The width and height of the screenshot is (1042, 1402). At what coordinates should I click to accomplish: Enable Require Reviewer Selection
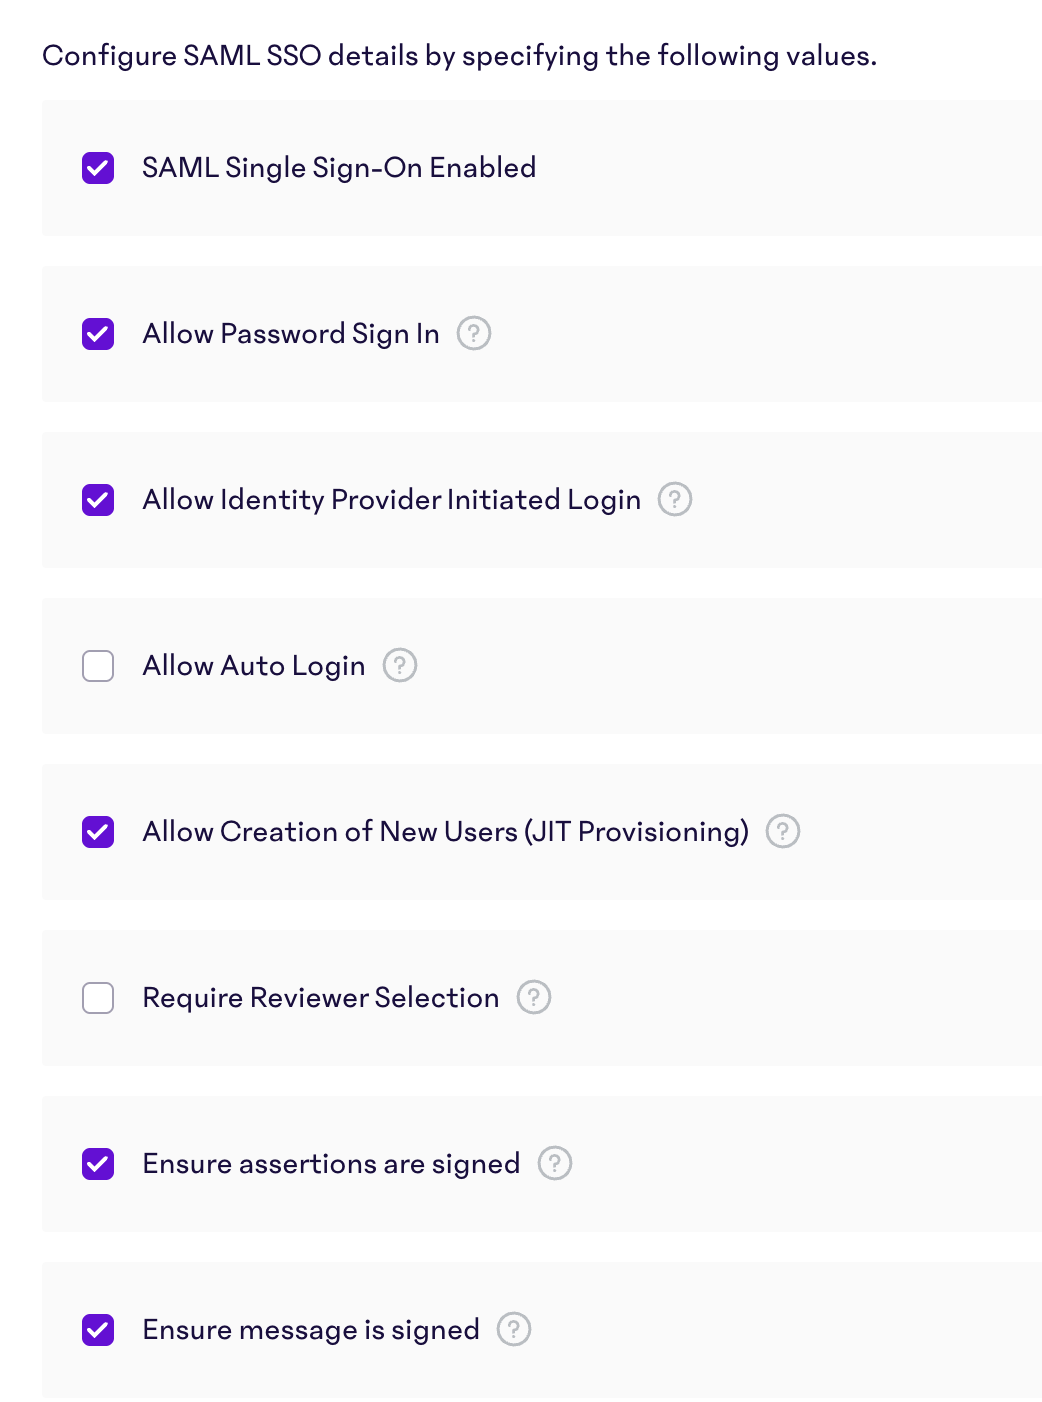click(97, 997)
